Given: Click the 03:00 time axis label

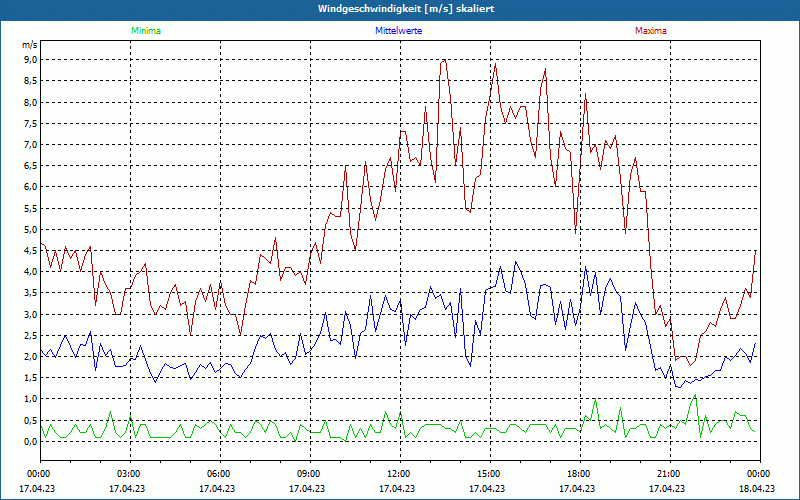Looking at the screenshot, I should [131, 474].
